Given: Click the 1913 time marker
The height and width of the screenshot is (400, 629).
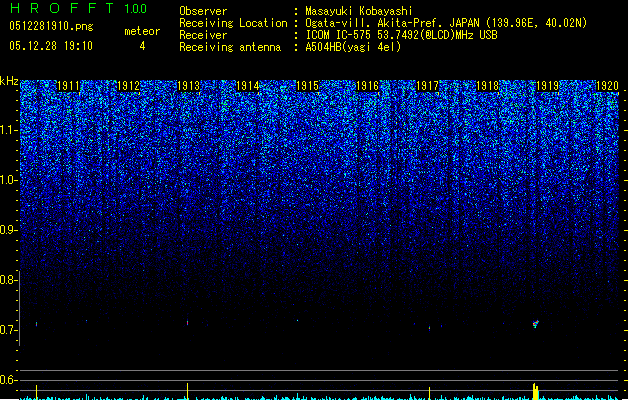Looking at the screenshot, I should pyautogui.click(x=188, y=86).
